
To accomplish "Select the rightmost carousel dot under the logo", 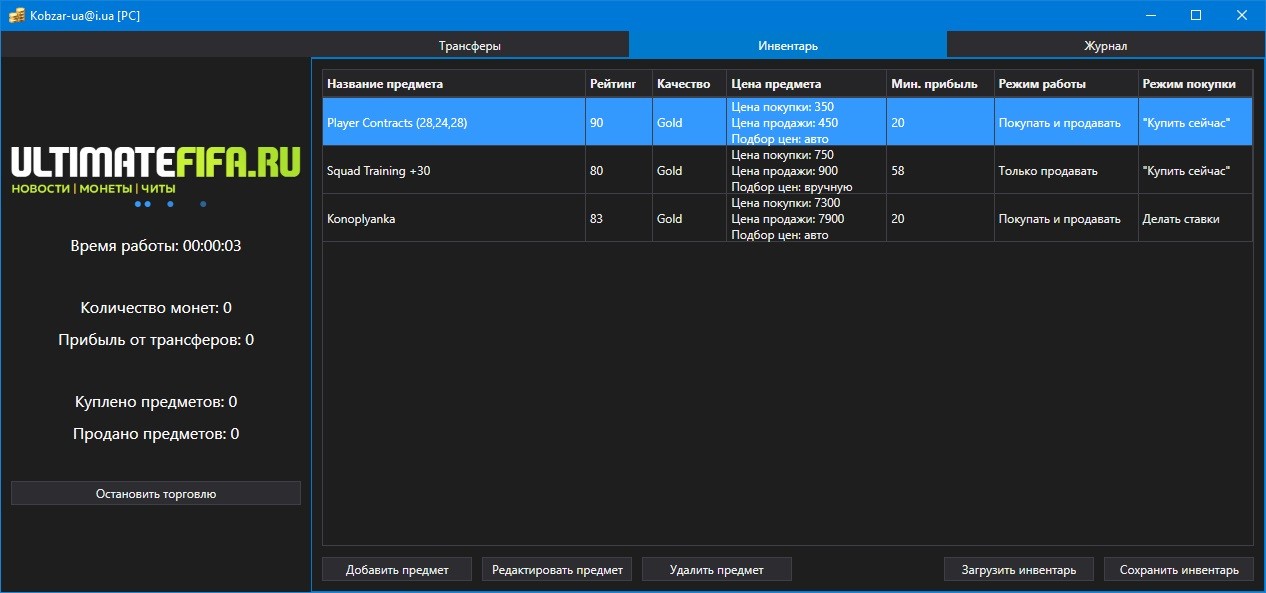I will (203, 203).
